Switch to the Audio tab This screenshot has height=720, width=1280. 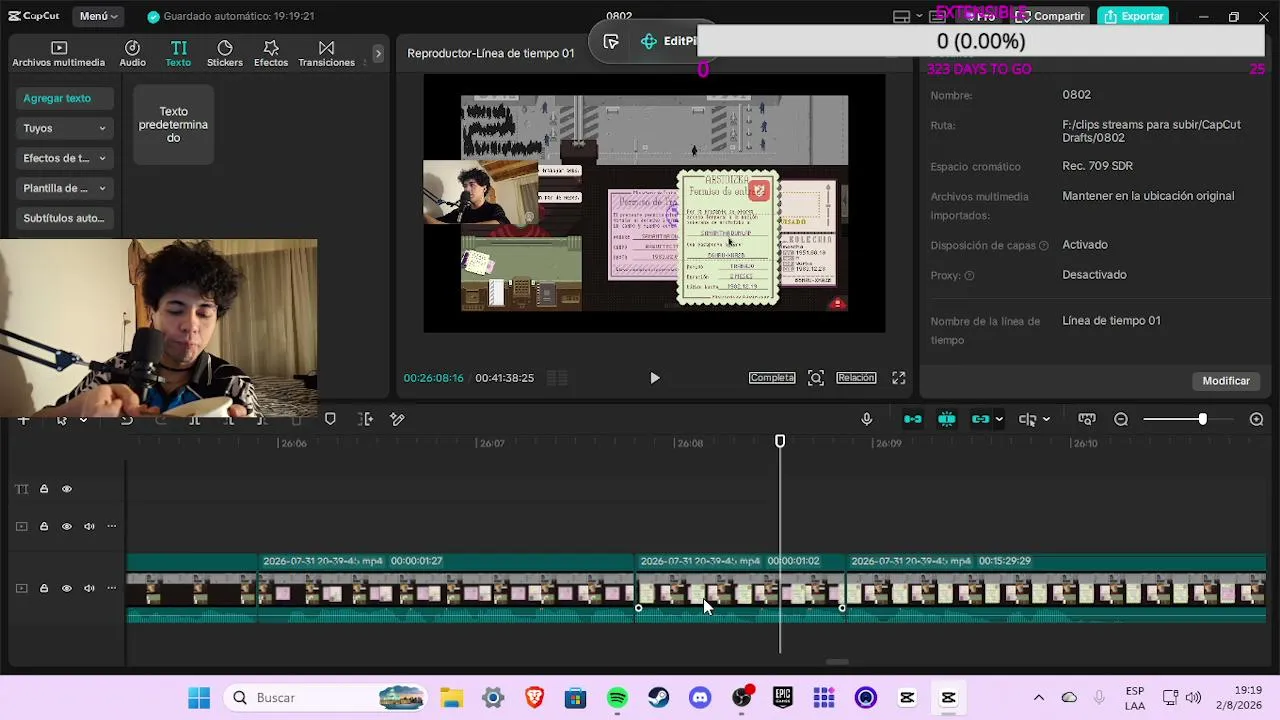point(132,54)
